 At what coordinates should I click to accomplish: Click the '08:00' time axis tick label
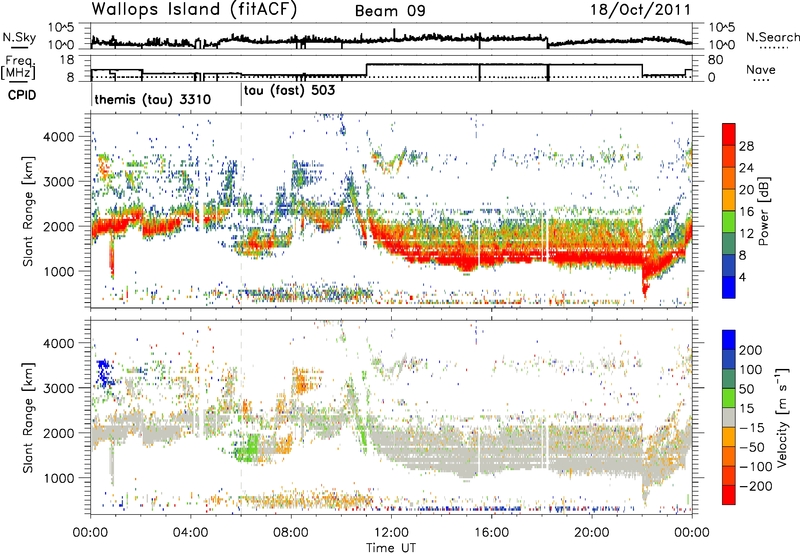coord(291,533)
